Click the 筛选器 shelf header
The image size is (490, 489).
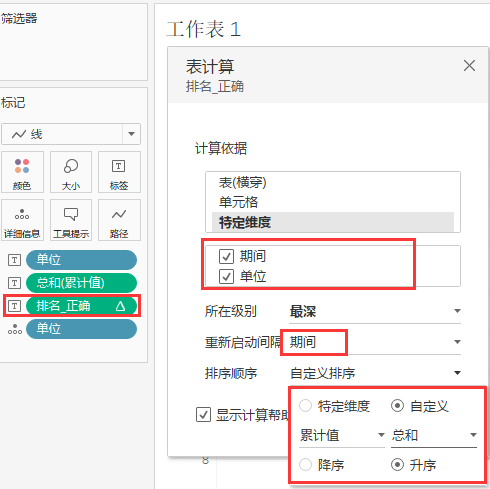point(19,18)
